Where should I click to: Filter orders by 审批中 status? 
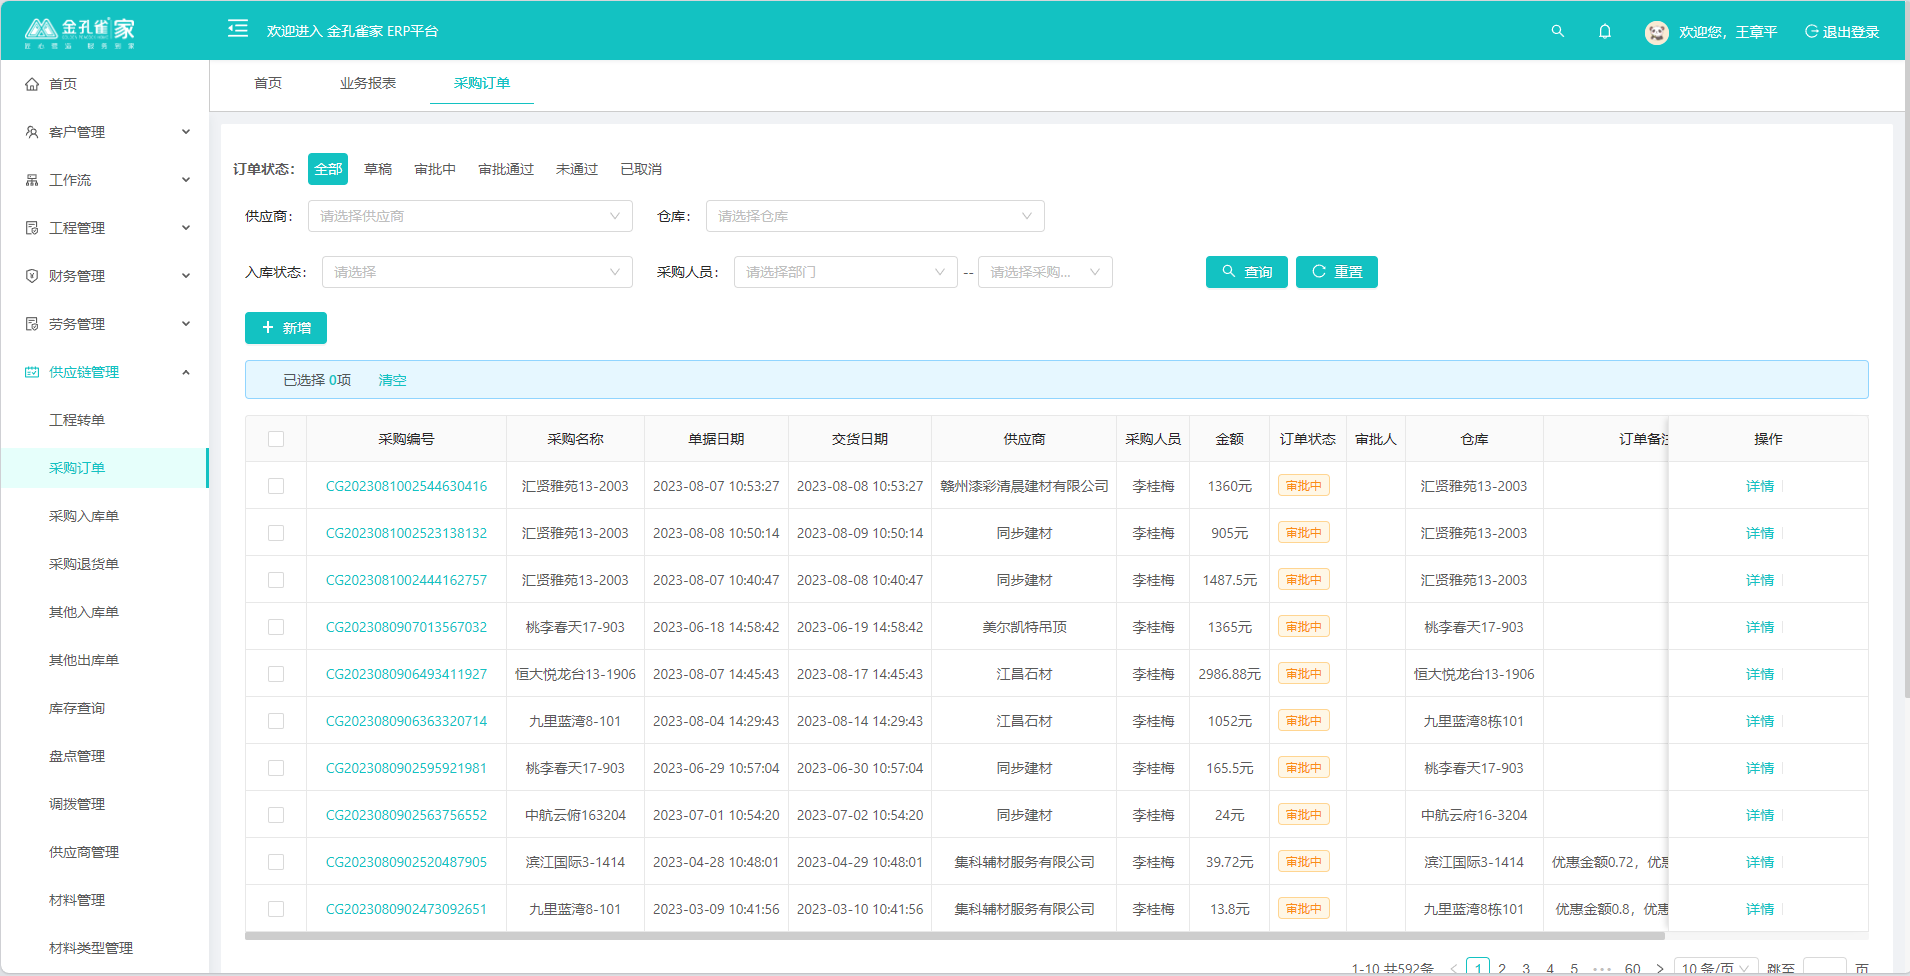pos(435,169)
